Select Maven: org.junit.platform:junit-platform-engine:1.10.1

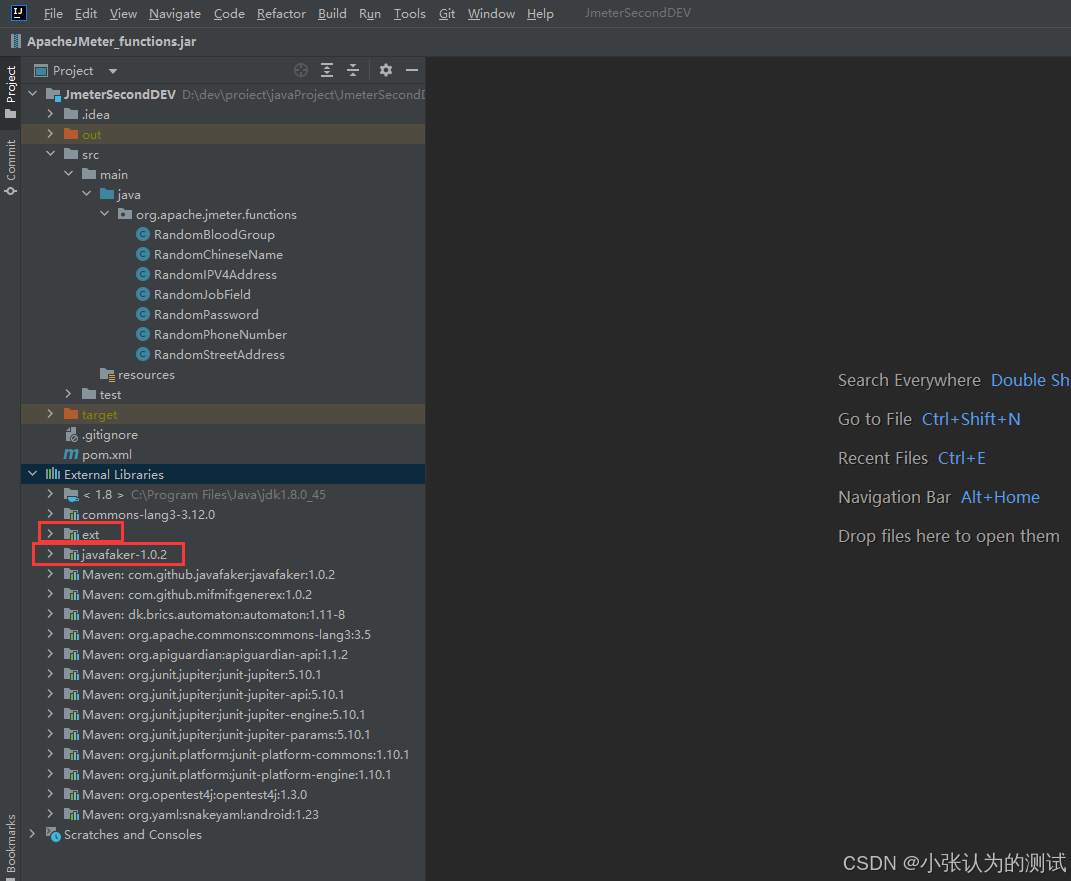[236, 774]
